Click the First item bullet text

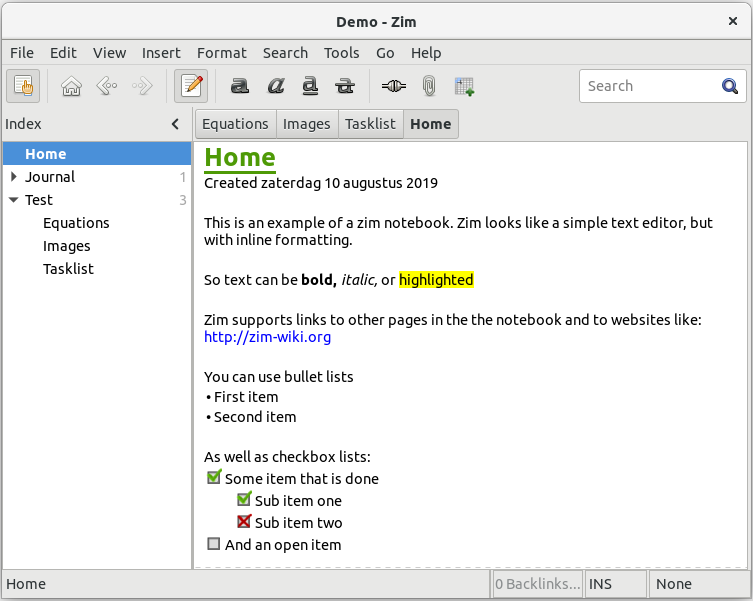coord(246,397)
